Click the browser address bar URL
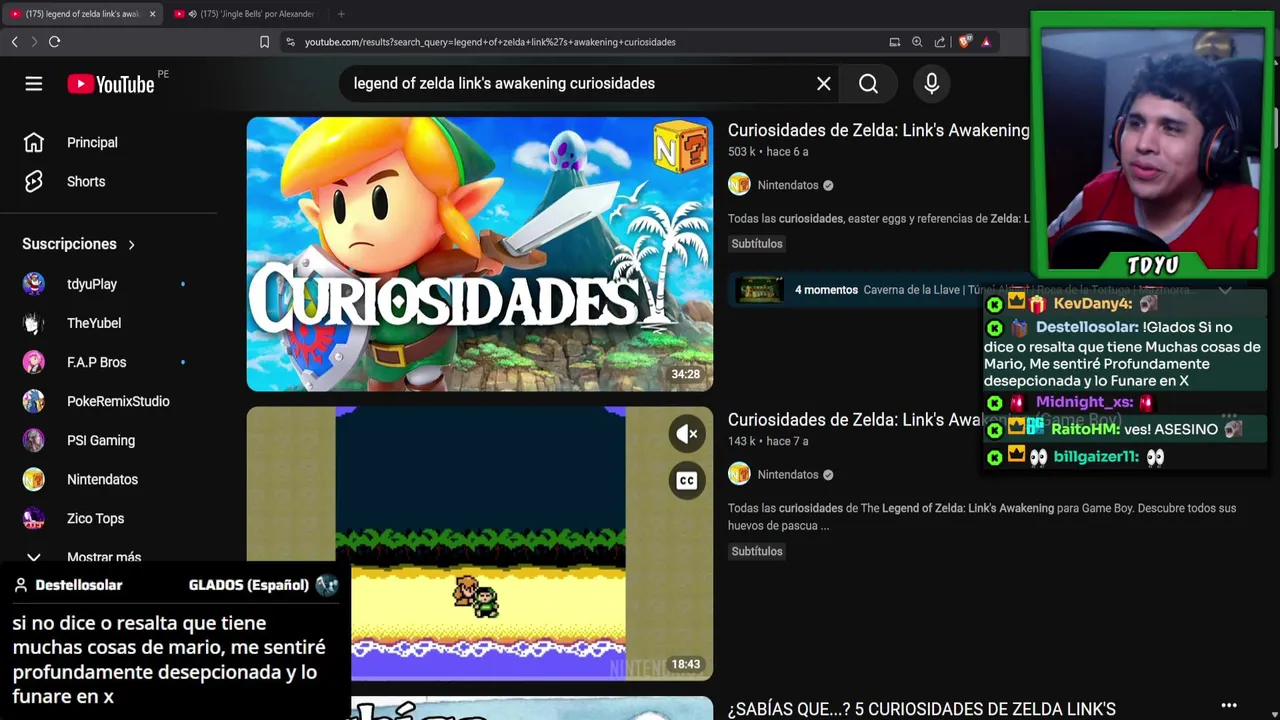Image resolution: width=1280 pixels, height=720 pixels. [490, 42]
